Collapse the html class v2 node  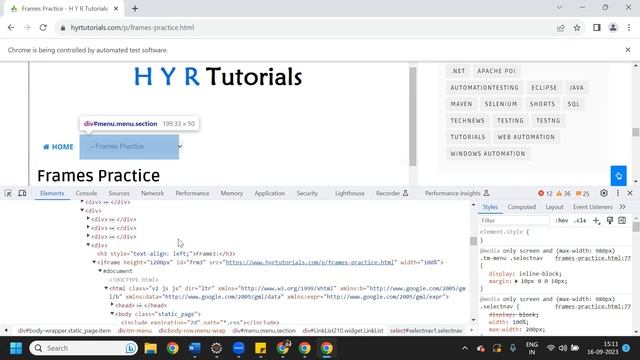click(106, 288)
